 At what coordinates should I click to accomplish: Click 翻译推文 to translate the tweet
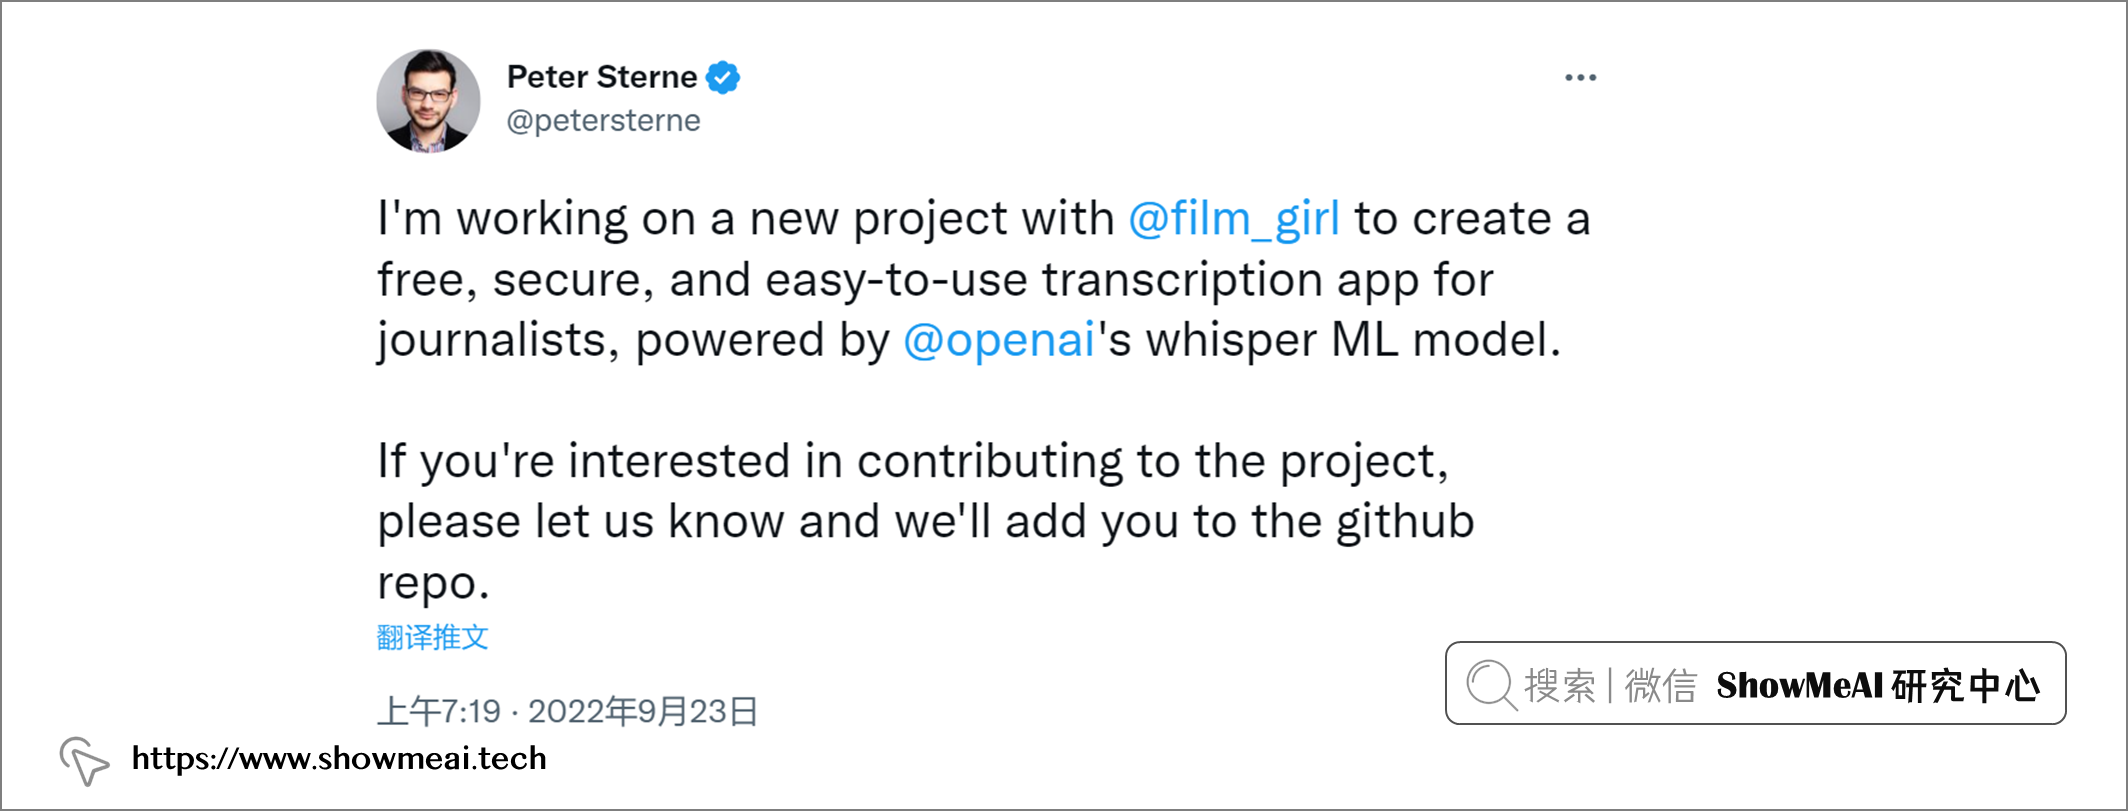pyautogui.click(x=432, y=637)
